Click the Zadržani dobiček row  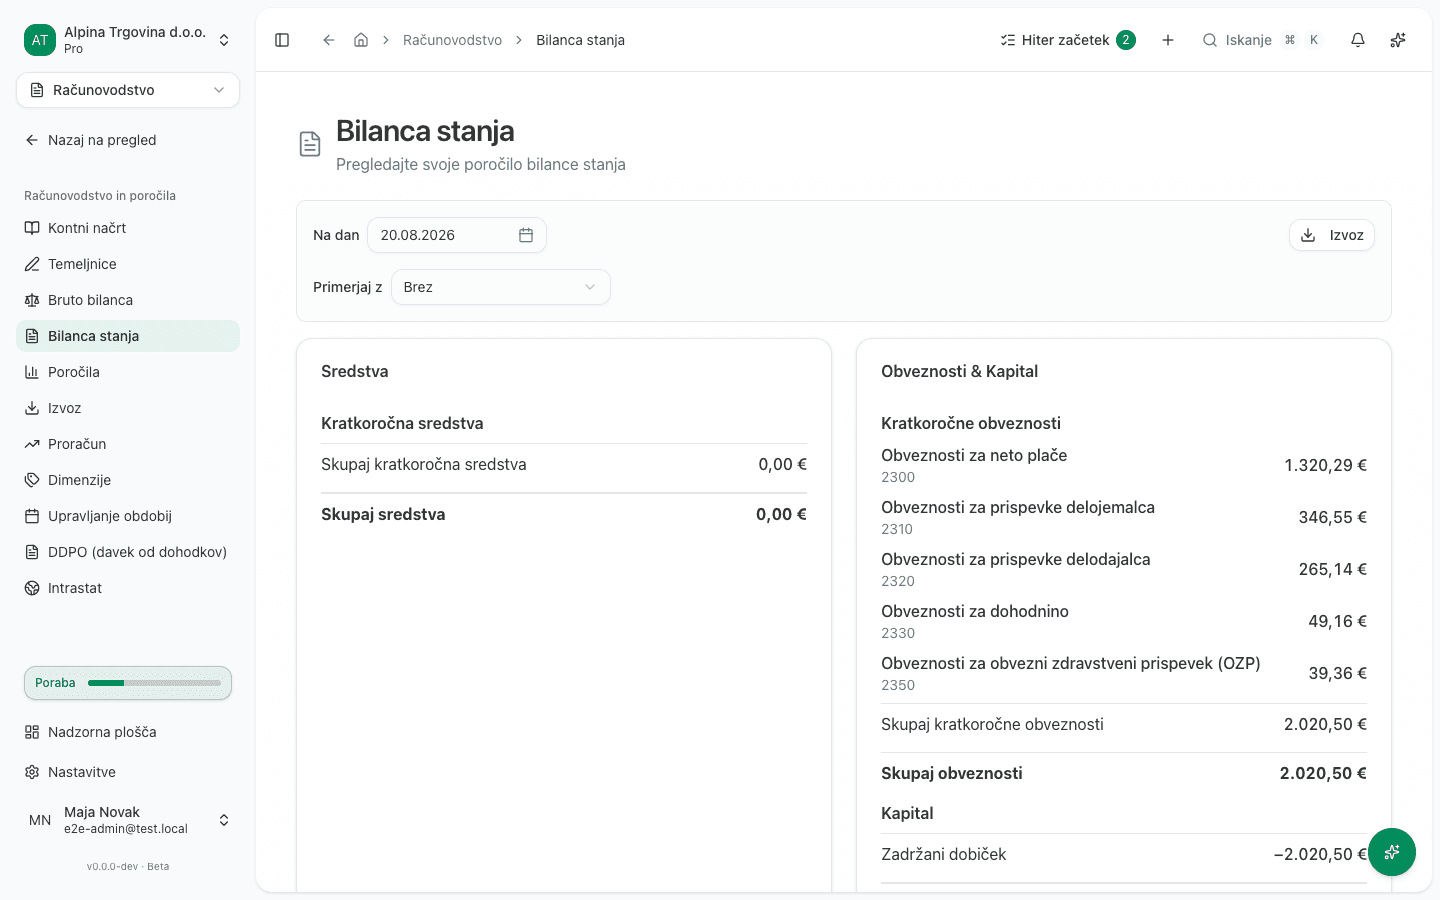click(x=1124, y=854)
